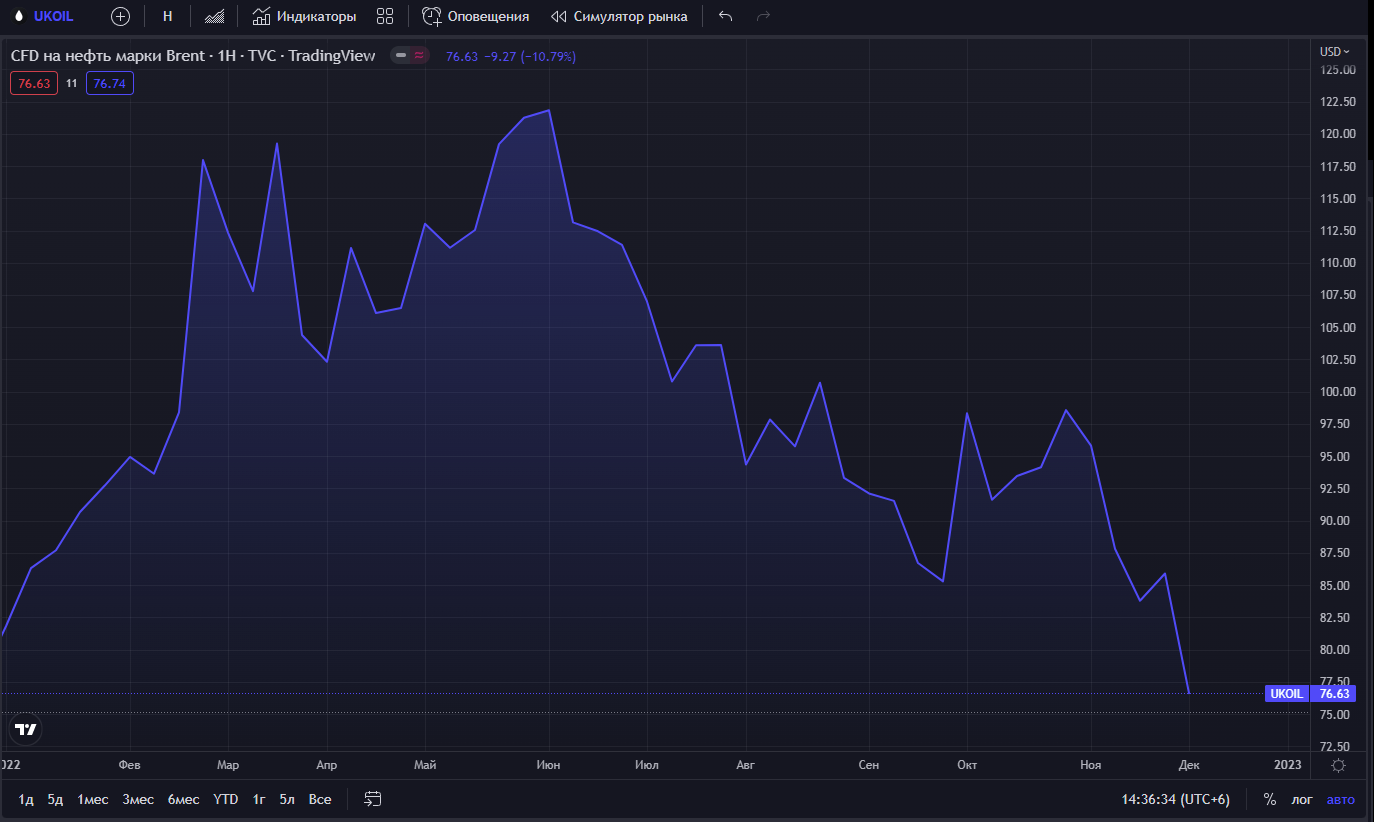
Task: Open the Индикаторы indicators dialog
Action: pos(304,16)
